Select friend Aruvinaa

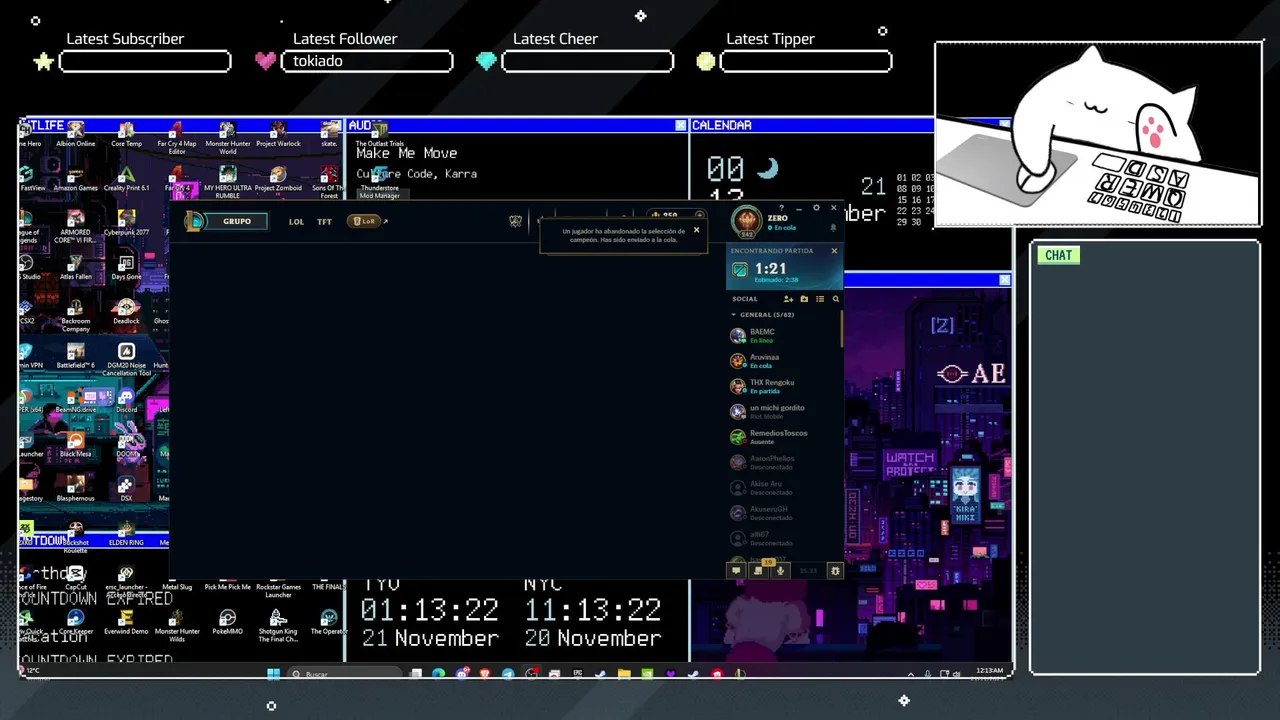coord(784,361)
